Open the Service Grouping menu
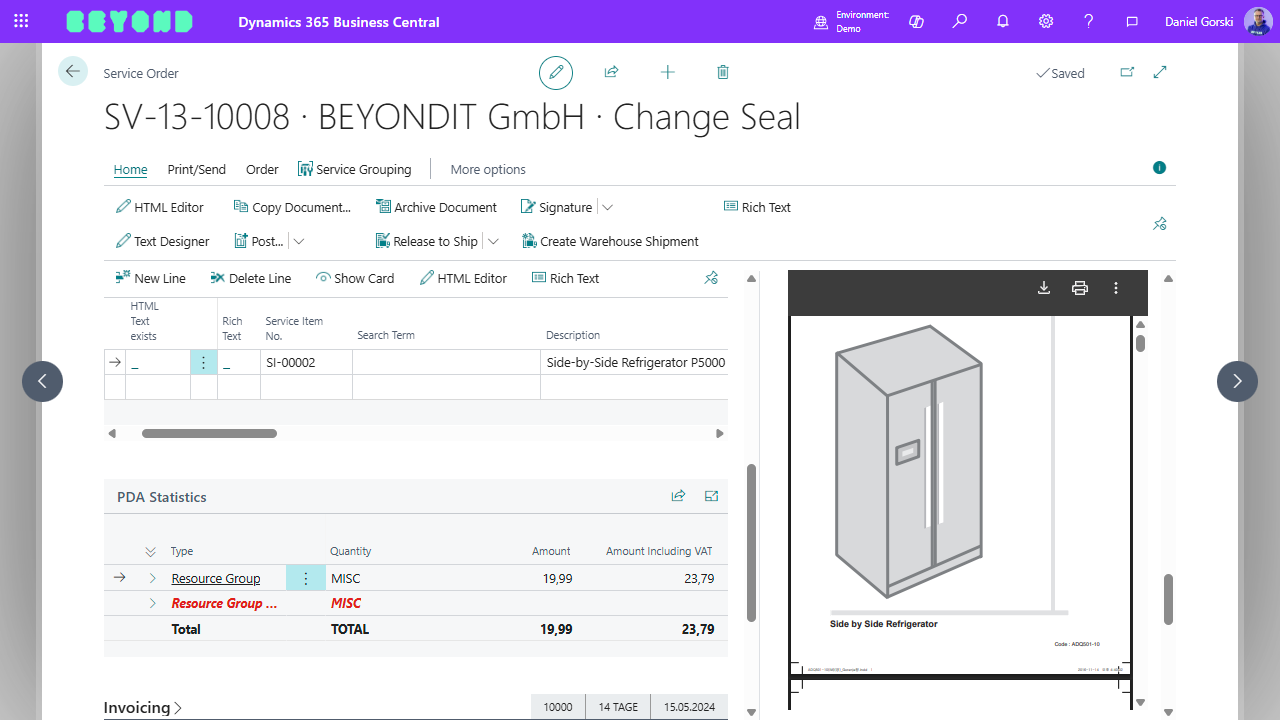Image resolution: width=1280 pixels, height=720 pixels. click(x=355, y=169)
